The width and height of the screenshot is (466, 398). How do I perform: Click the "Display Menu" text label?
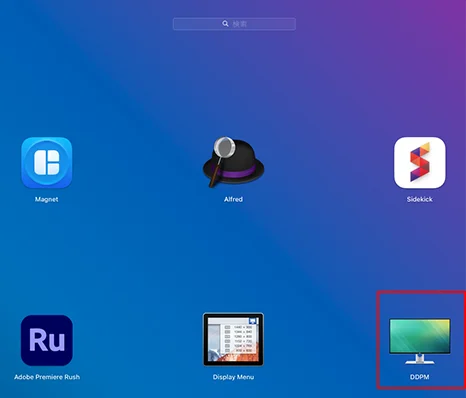[233, 377]
